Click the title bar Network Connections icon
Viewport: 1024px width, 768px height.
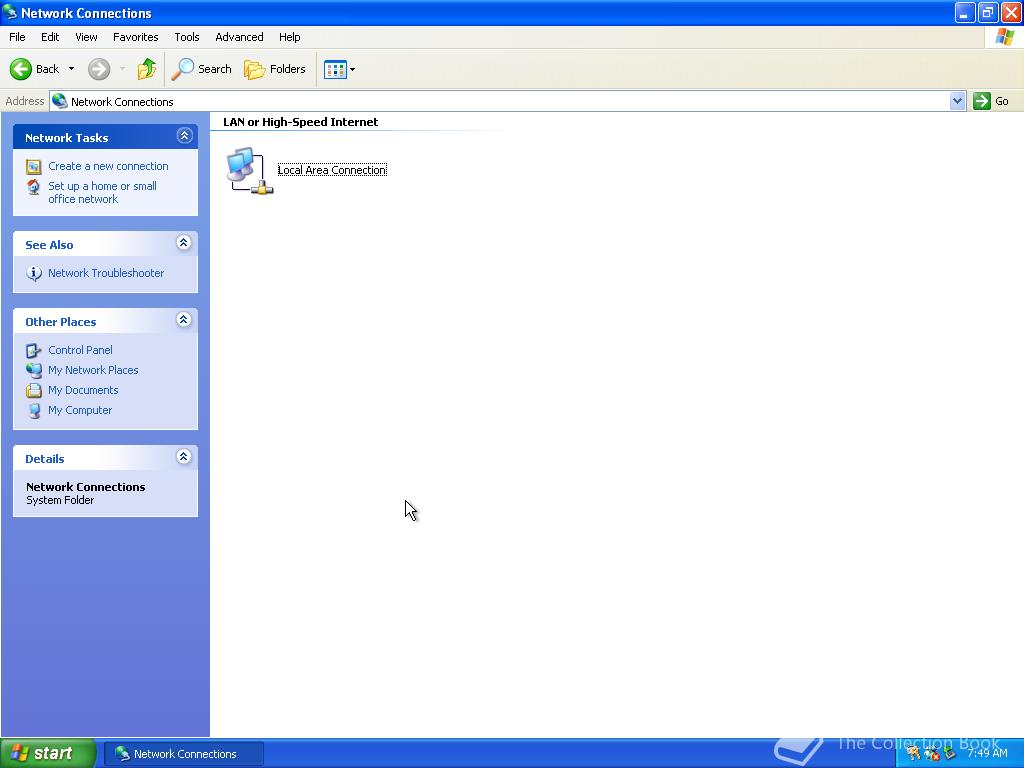point(10,12)
